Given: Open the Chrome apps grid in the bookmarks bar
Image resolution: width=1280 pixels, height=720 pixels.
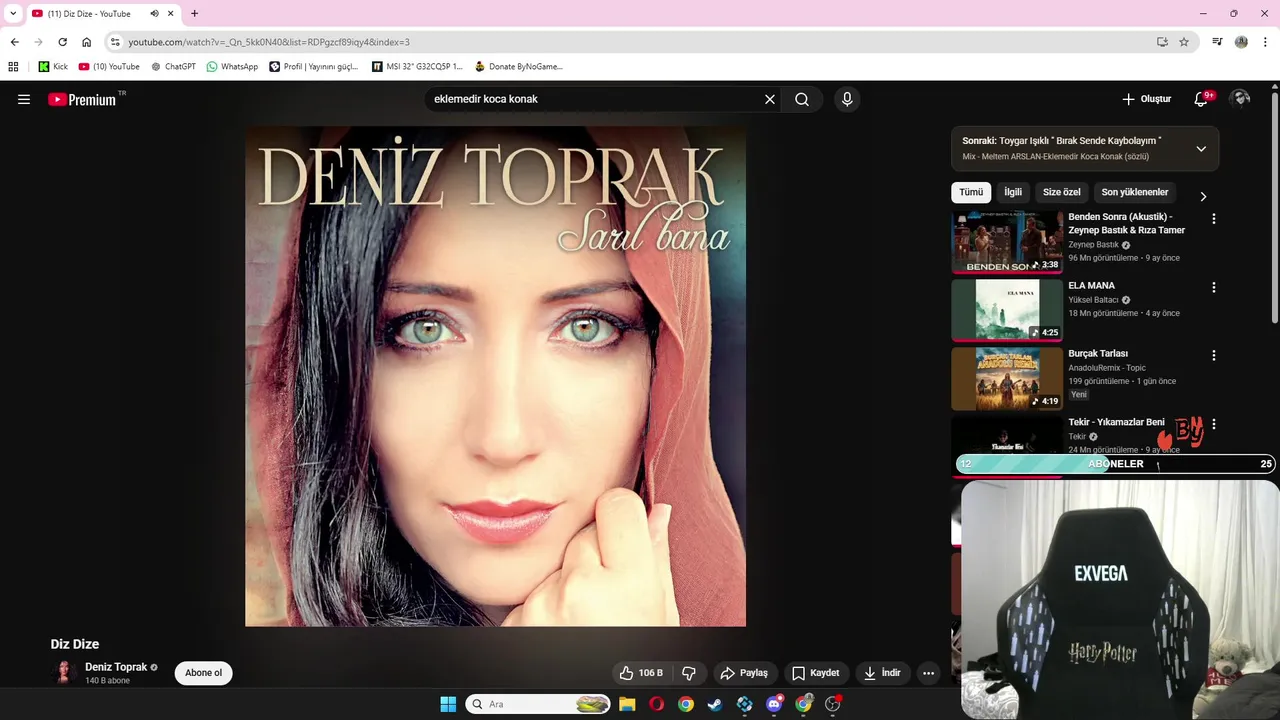Looking at the screenshot, I should [13, 67].
